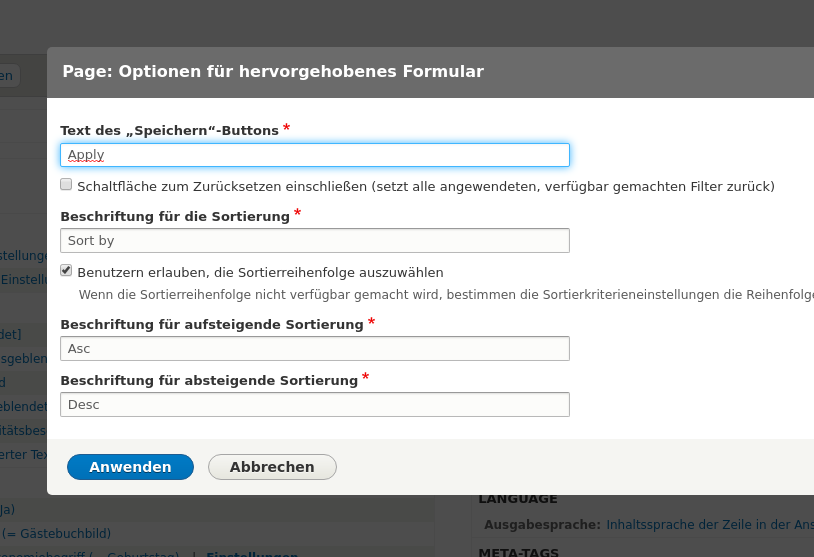Click the 'Beschriftung für aufsteigende Sortierung' label
Image resolution: width=814 pixels, height=557 pixels.
(x=212, y=325)
